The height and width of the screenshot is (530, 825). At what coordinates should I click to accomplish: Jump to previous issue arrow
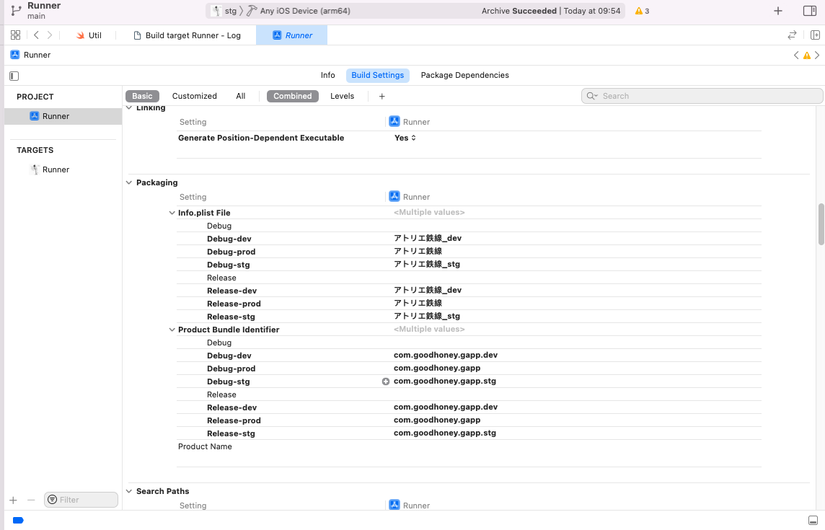pyautogui.click(x=796, y=55)
